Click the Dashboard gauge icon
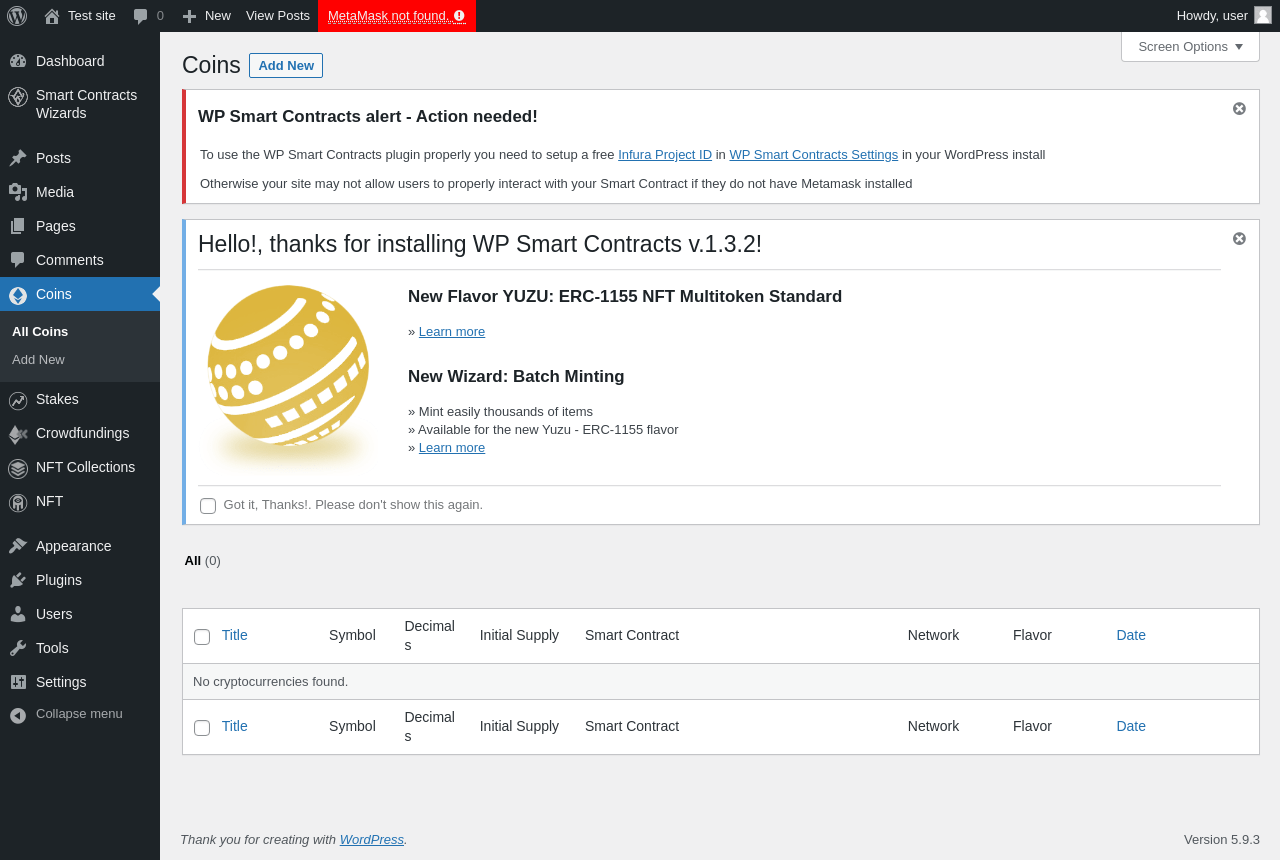The width and height of the screenshot is (1280, 860). click(18, 61)
